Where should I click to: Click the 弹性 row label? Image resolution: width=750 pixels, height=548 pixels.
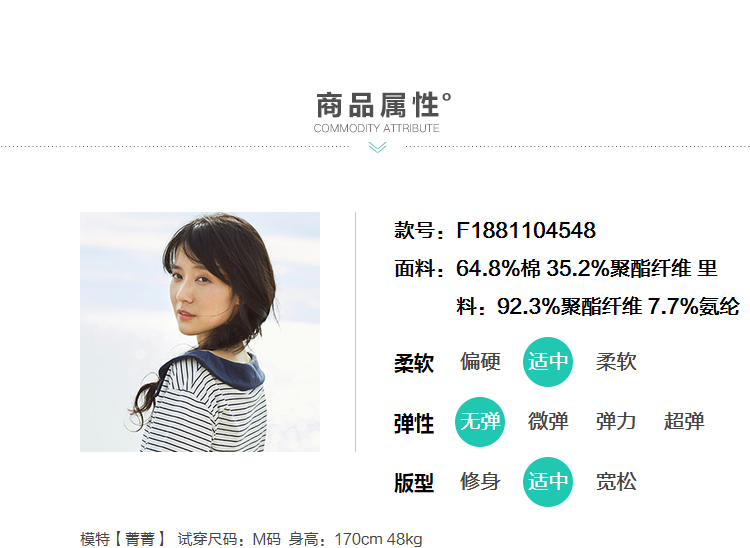tap(414, 424)
